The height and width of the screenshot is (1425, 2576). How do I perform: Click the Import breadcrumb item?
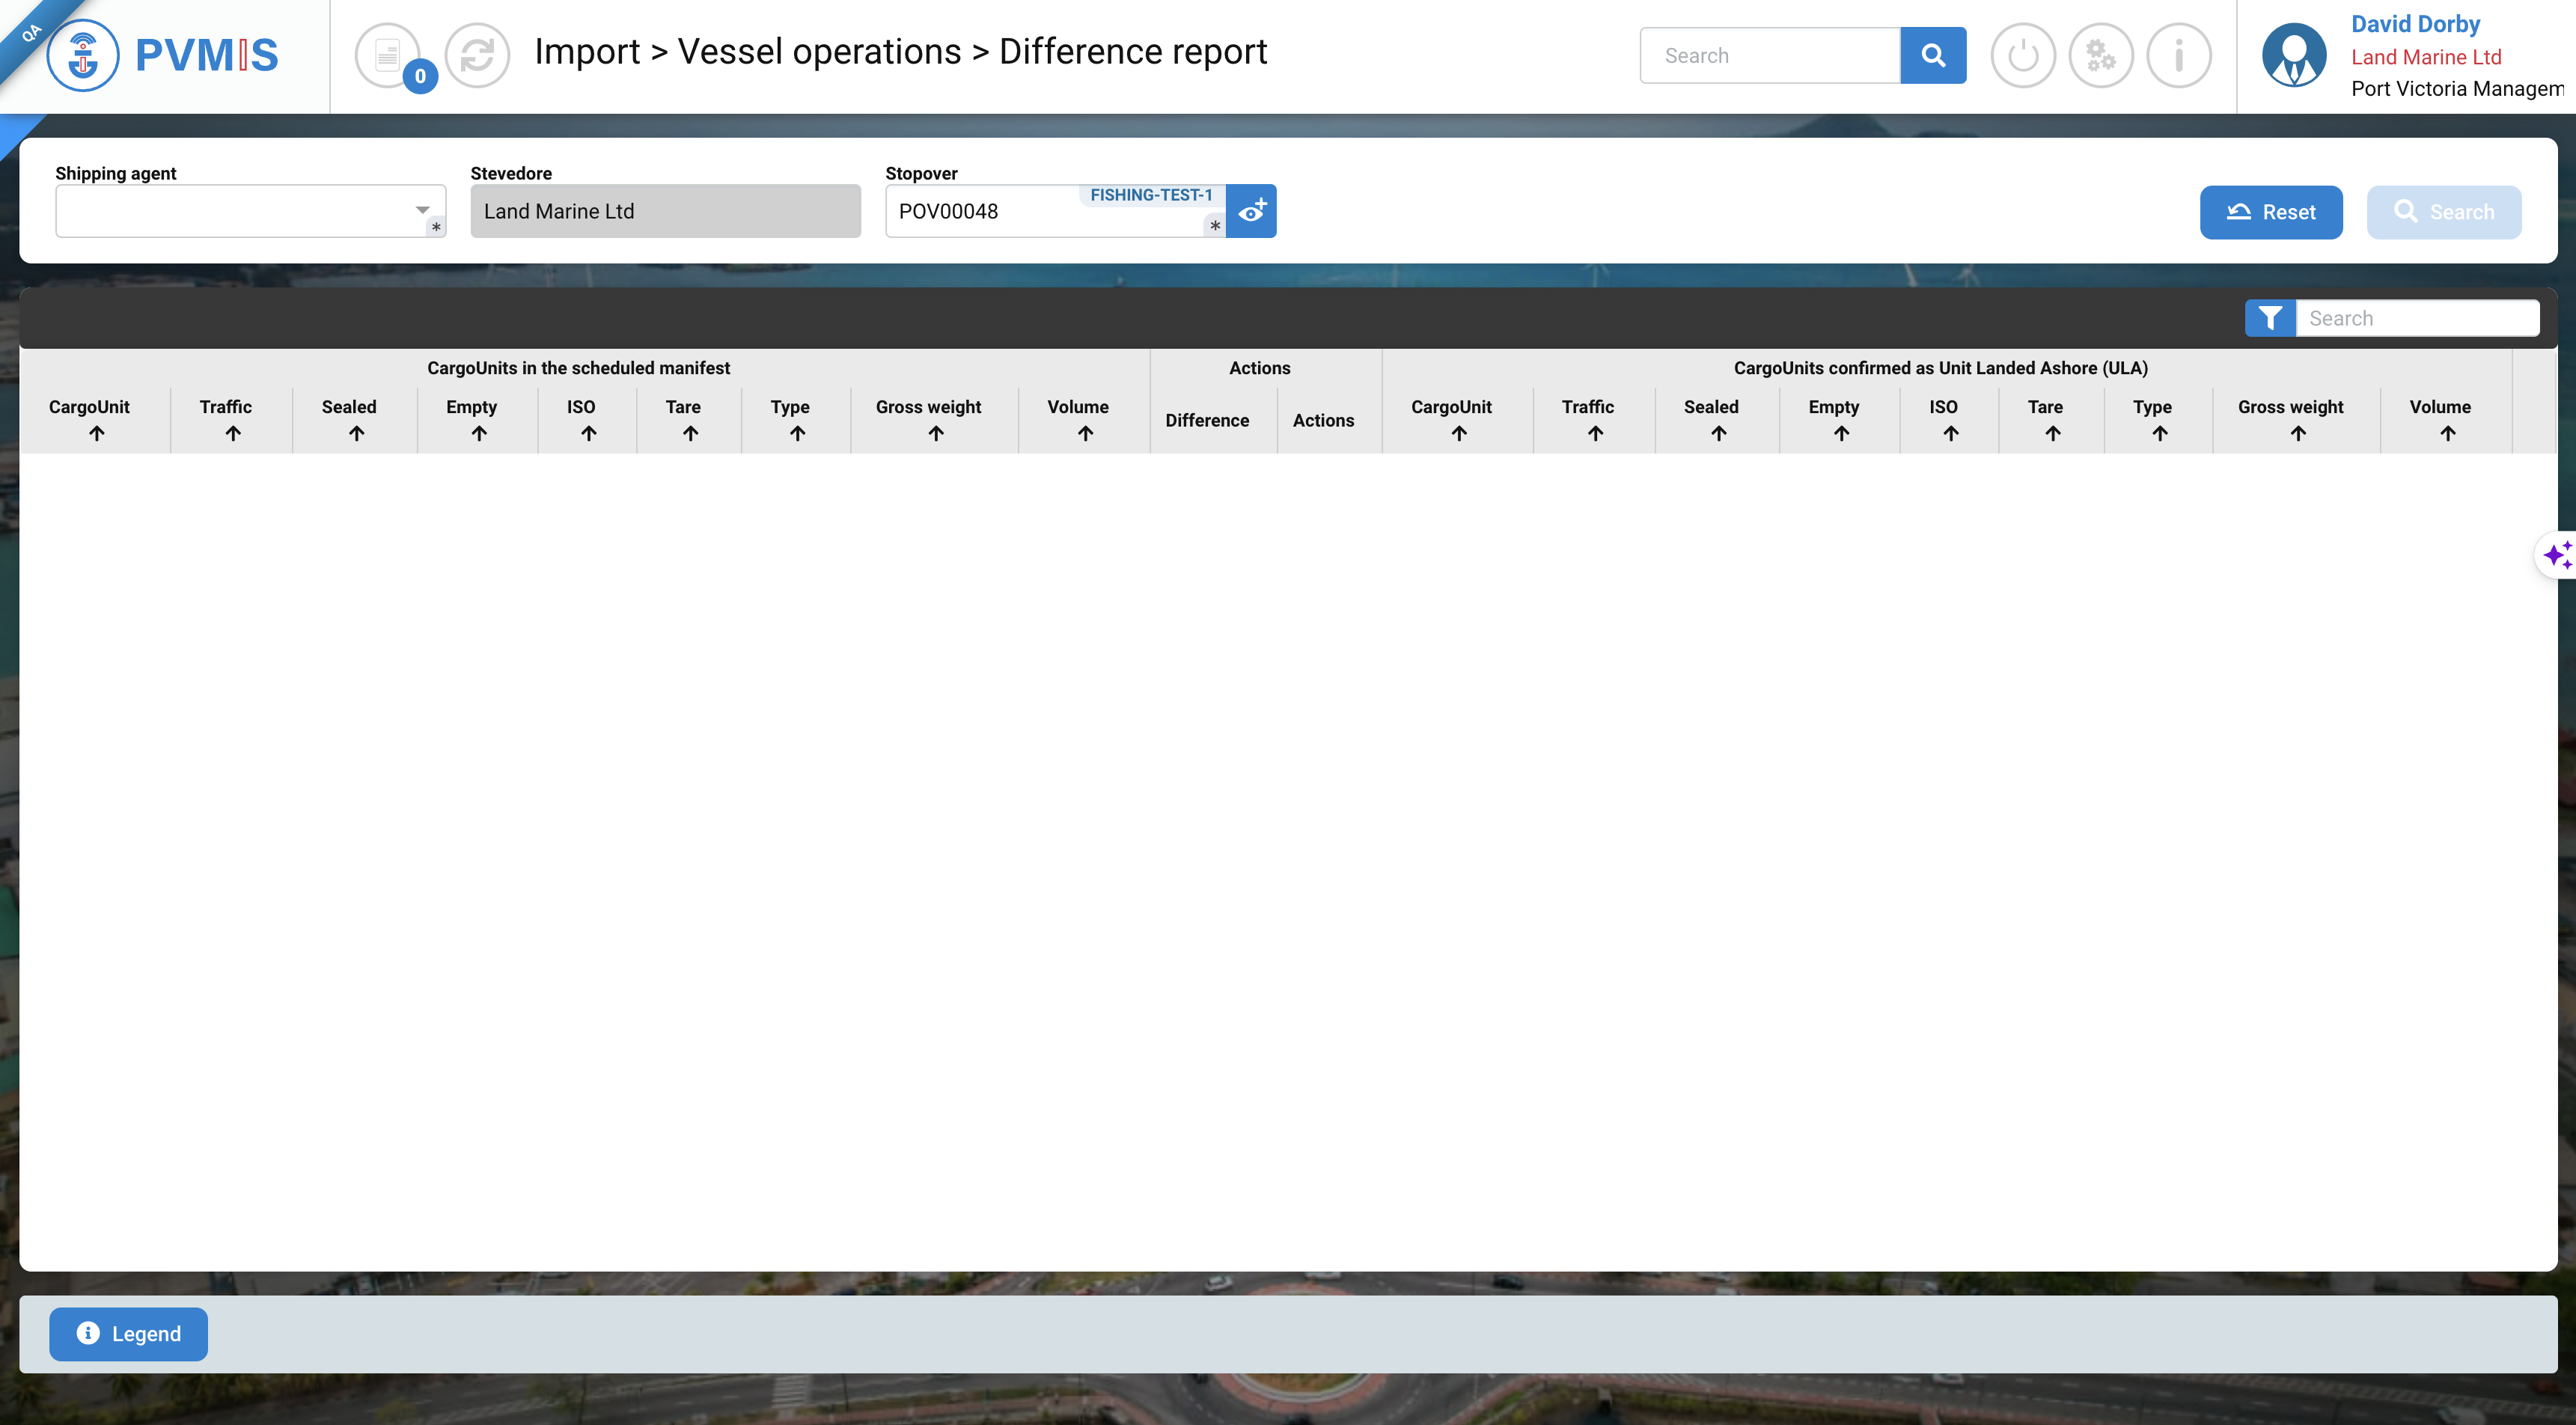click(587, 52)
